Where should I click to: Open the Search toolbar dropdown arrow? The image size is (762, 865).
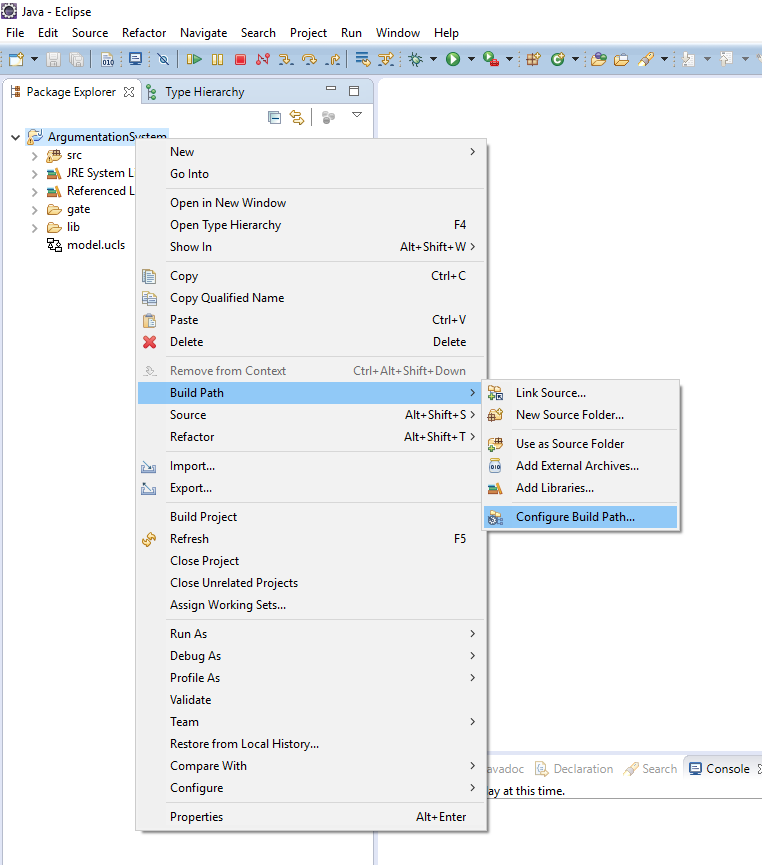[x=664, y=59]
